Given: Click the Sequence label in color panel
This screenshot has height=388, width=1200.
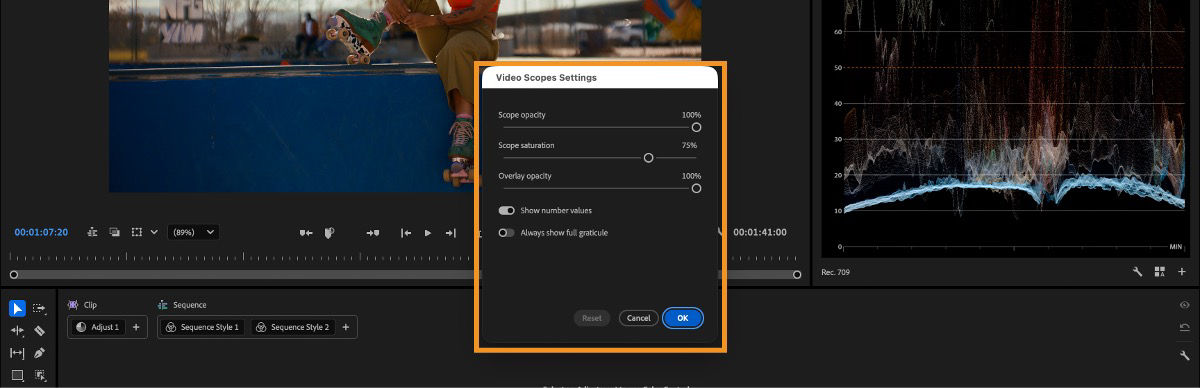Looking at the screenshot, I should pyautogui.click(x=190, y=305).
